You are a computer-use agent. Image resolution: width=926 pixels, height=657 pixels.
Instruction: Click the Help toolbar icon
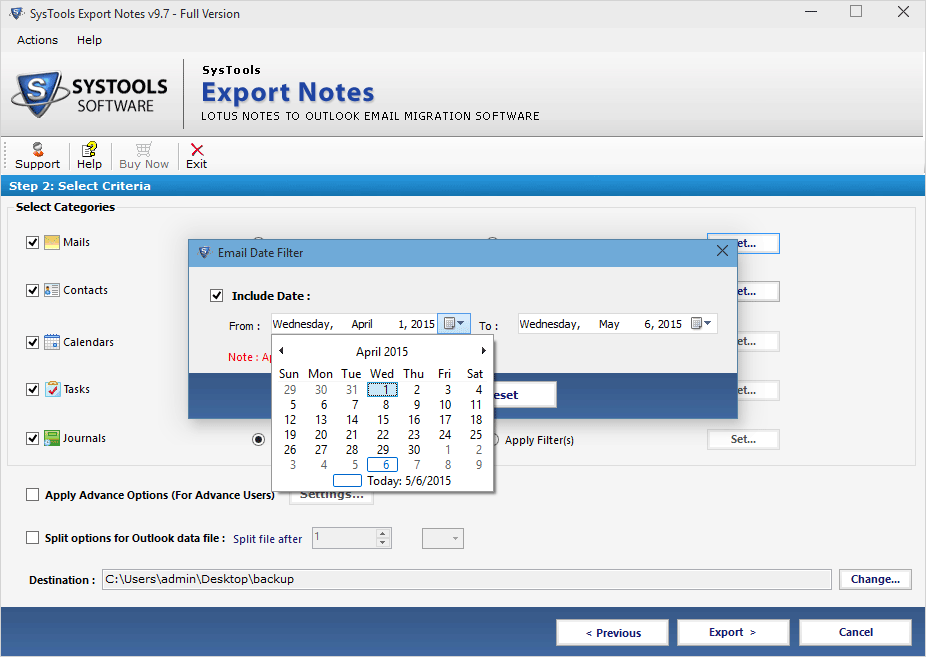[x=89, y=149]
